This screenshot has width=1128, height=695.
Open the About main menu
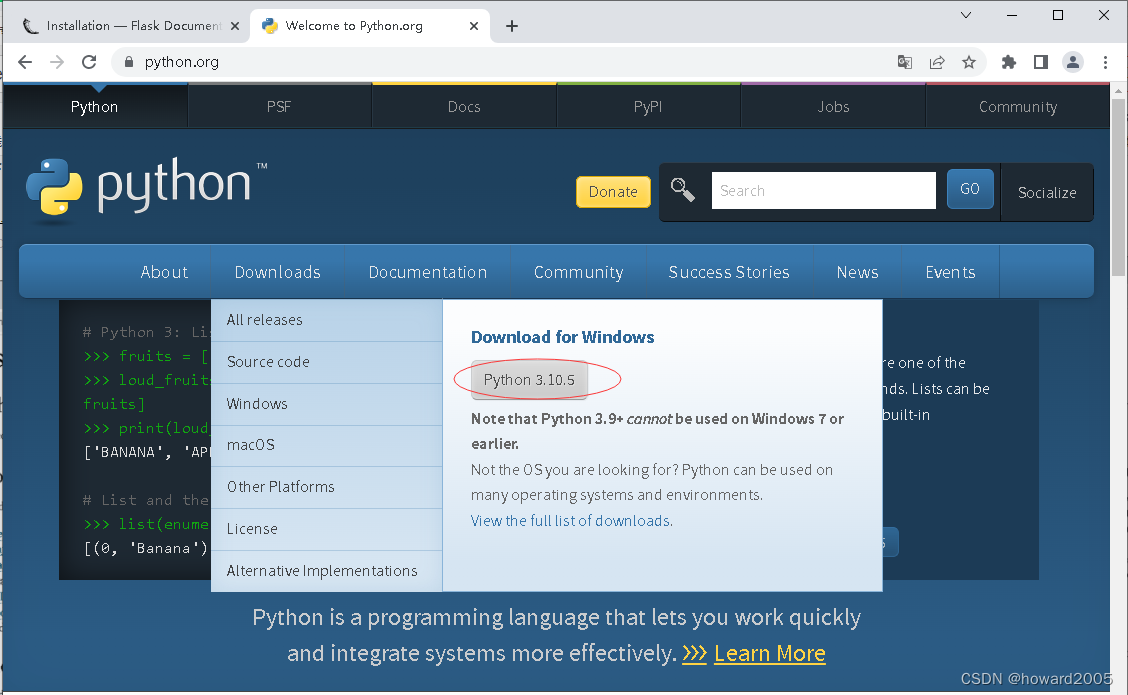(x=164, y=272)
